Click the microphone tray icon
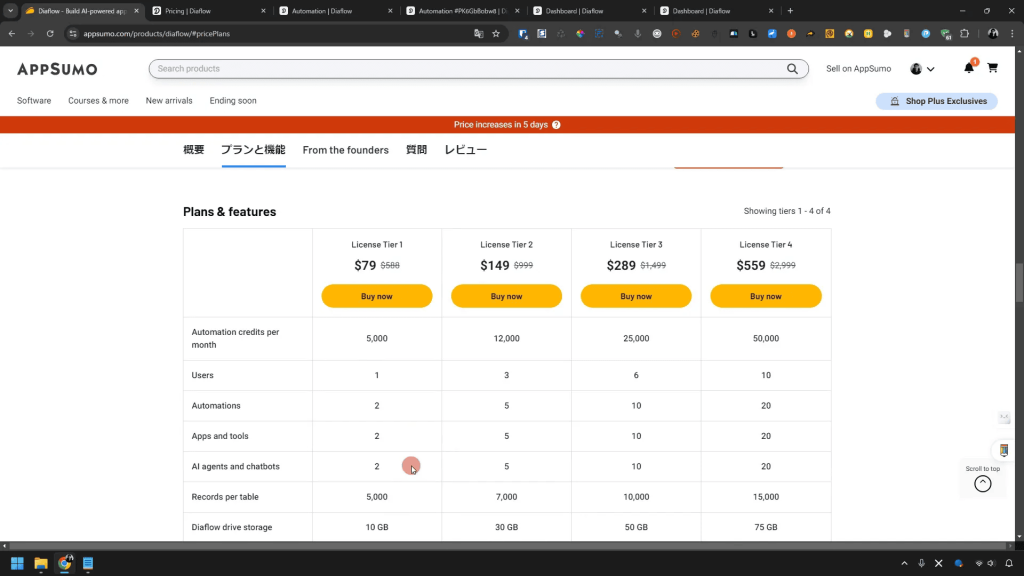The height and width of the screenshot is (576, 1024). (921, 563)
